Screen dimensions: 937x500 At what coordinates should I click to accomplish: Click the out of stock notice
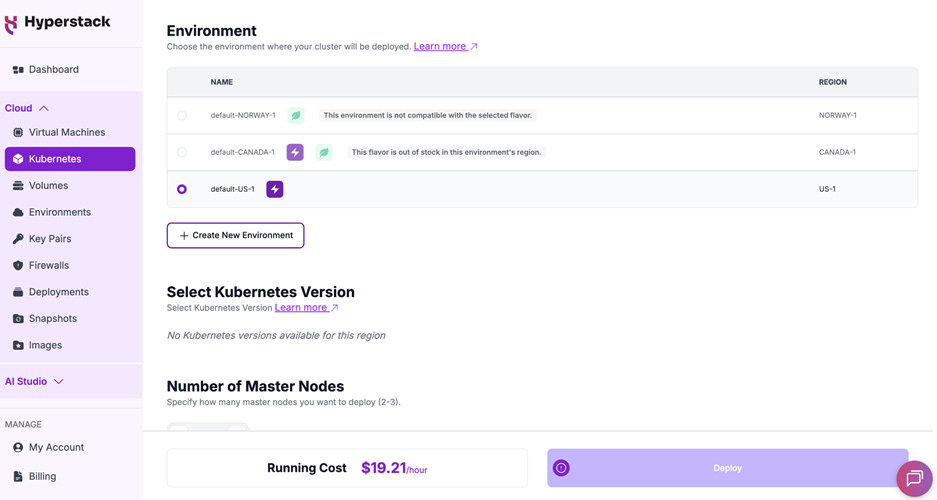click(446, 152)
